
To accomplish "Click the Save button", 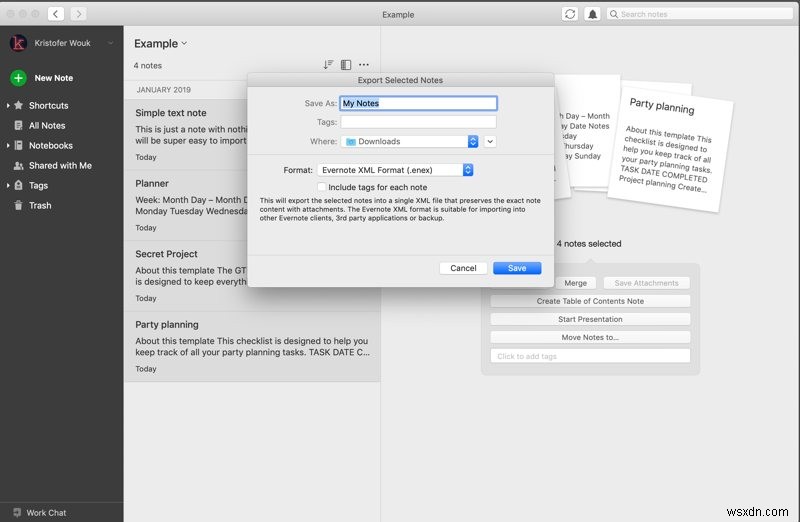I will [517, 268].
